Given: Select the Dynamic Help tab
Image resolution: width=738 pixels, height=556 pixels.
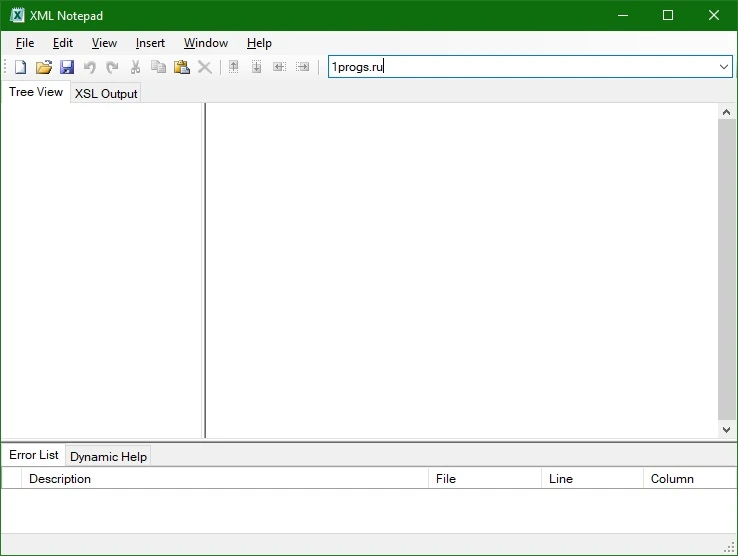Looking at the screenshot, I should (x=108, y=456).
